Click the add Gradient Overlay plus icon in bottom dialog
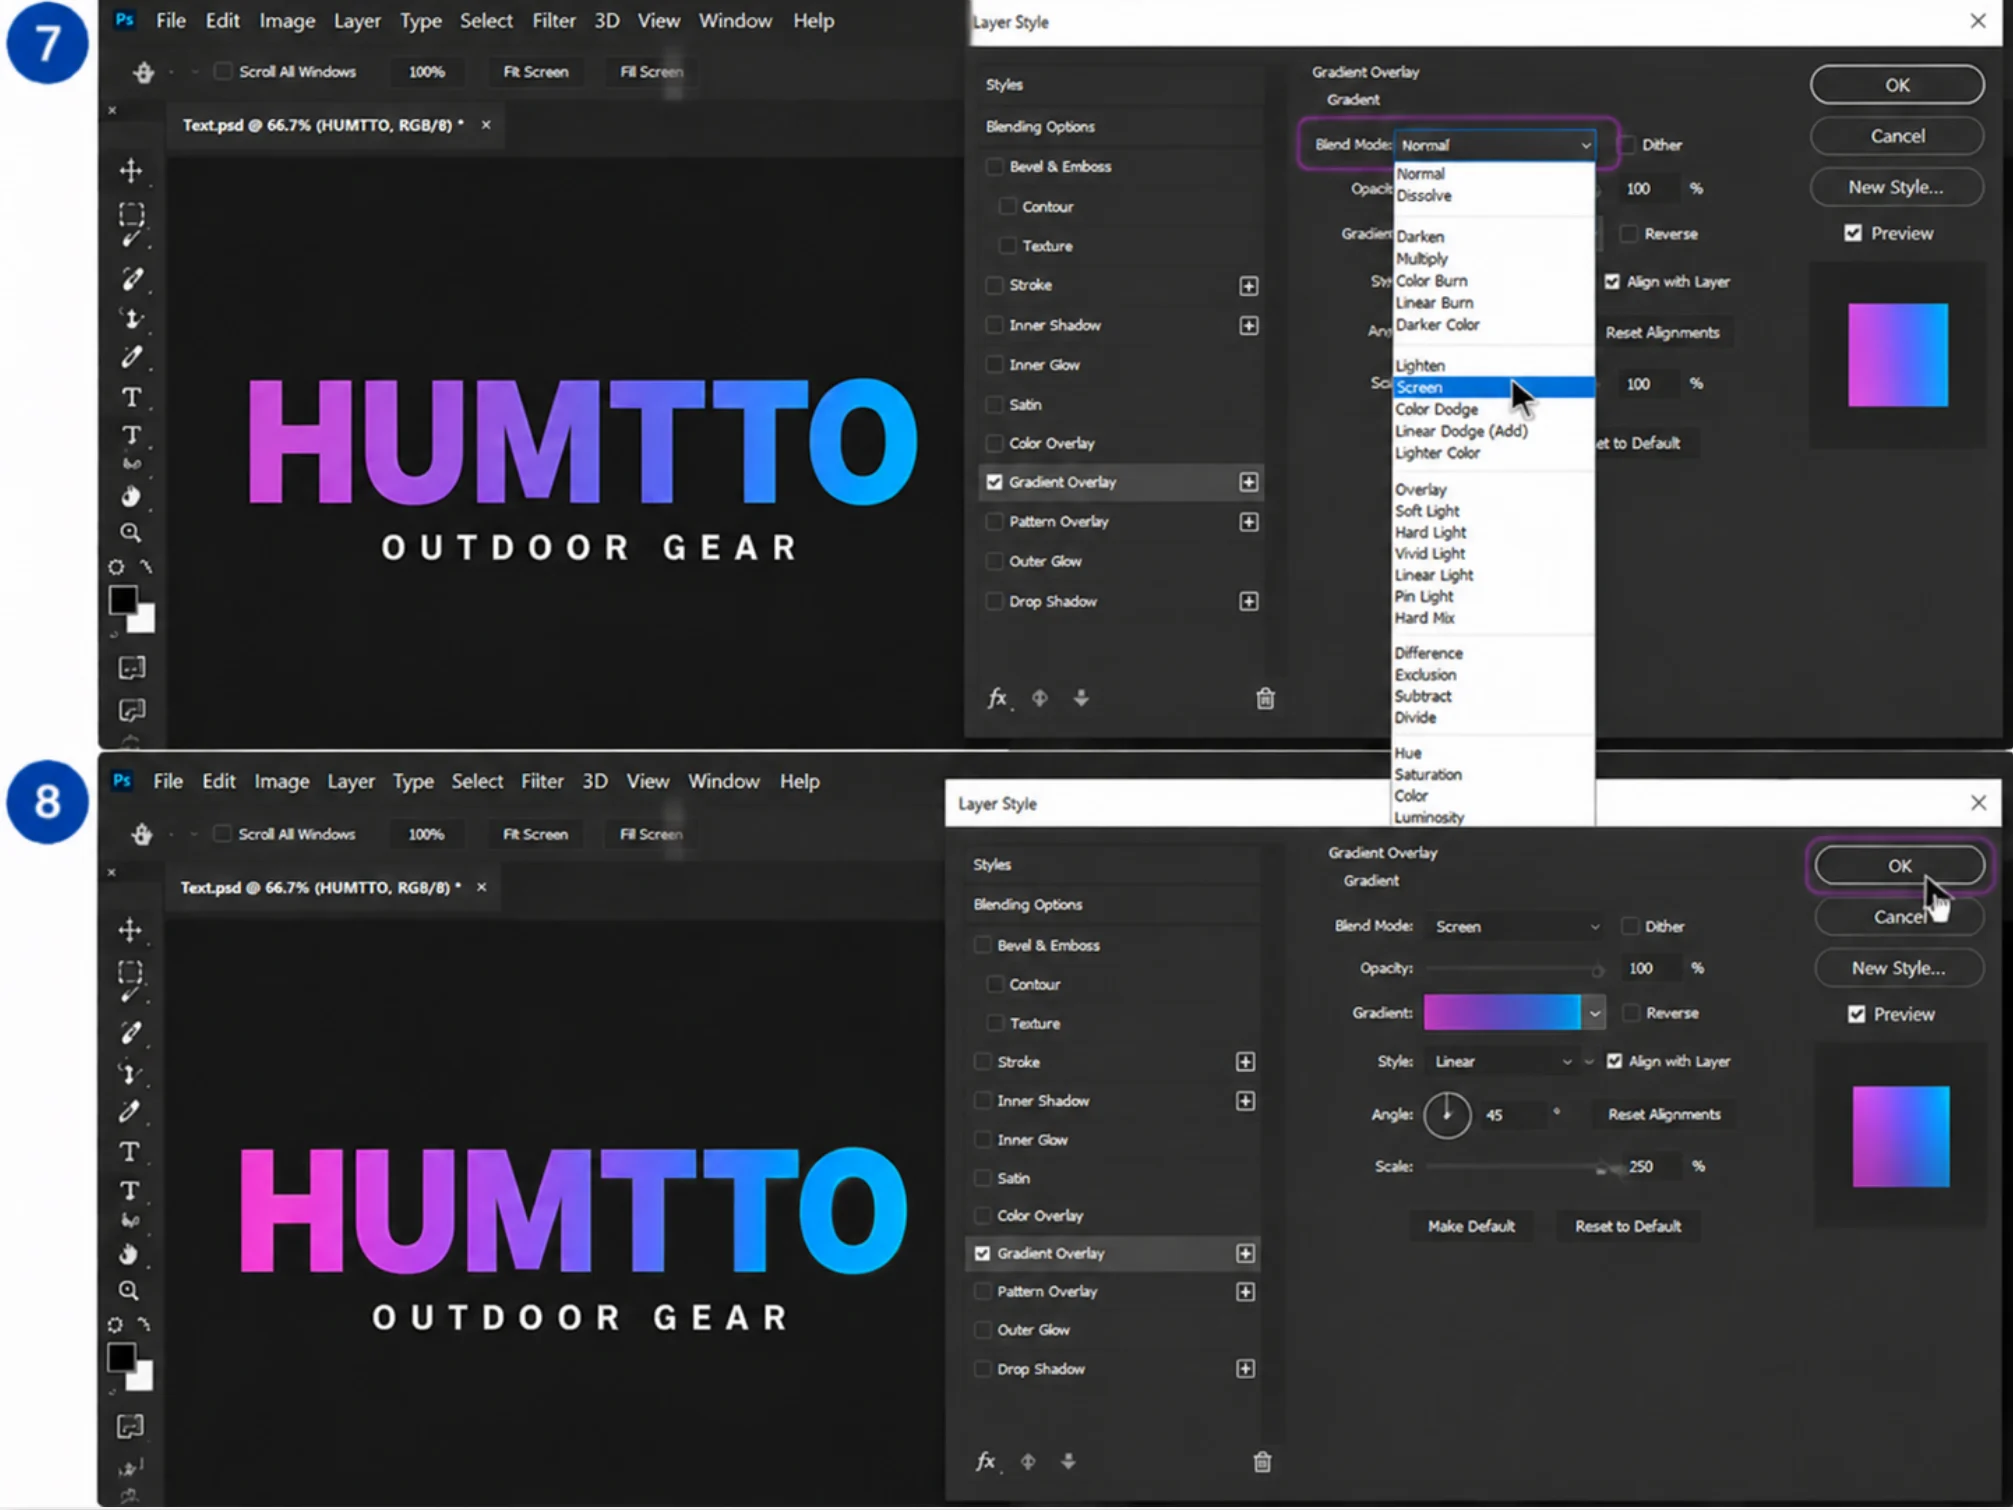This screenshot has width=2013, height=1510. (x=1245, y=1253)
